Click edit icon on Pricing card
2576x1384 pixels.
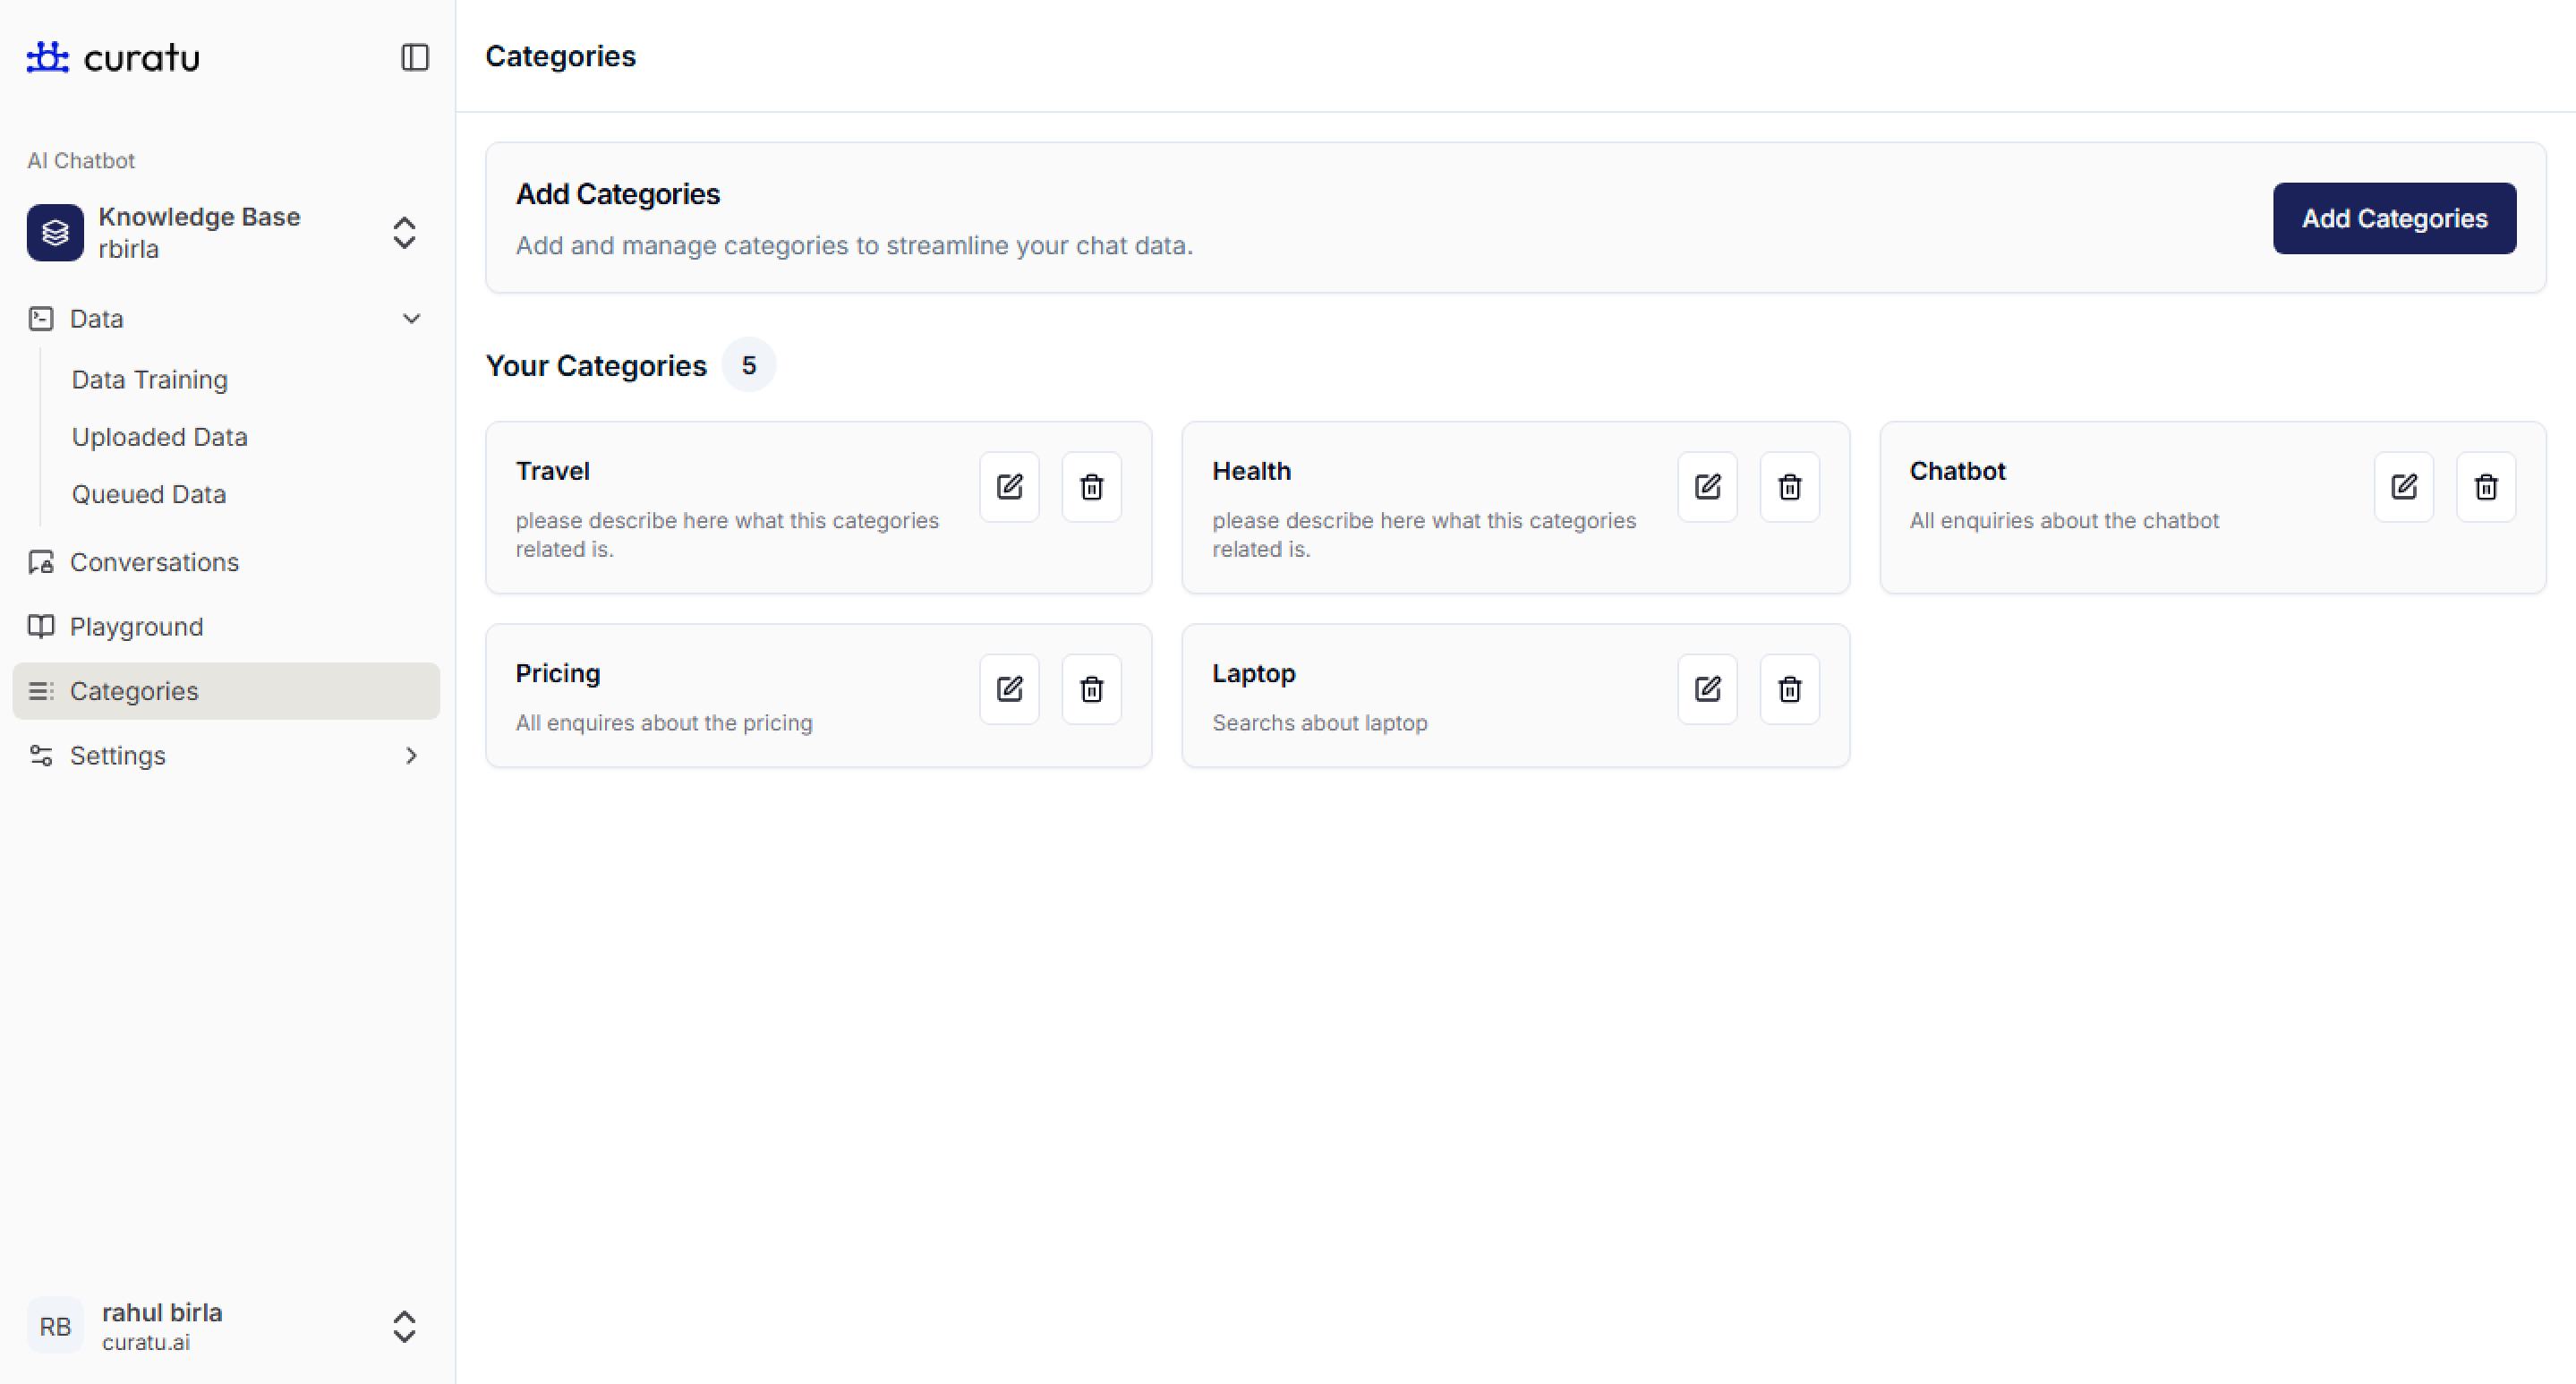coord(1009,689)
